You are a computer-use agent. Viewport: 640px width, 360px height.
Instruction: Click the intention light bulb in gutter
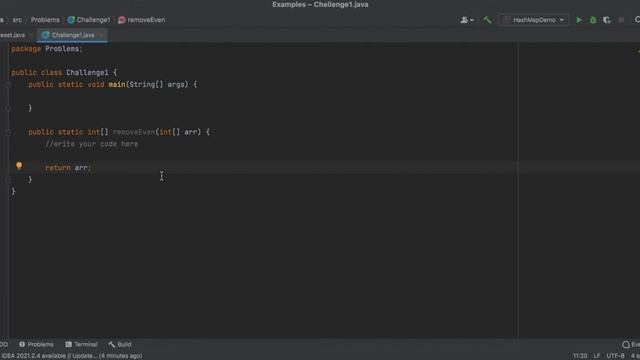pyautogui.click(x=19, y=165)
